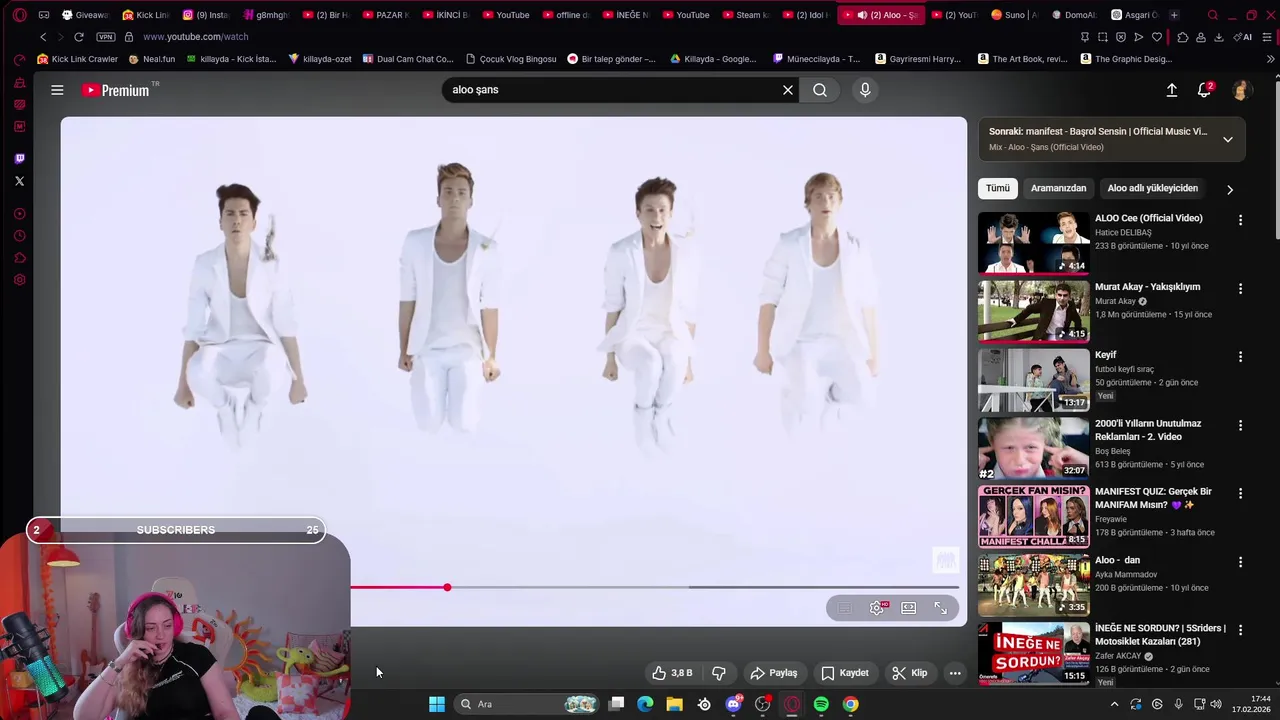Go back with the browser back arrow
The image size is (1280, 720).
(x=43, y=37)
